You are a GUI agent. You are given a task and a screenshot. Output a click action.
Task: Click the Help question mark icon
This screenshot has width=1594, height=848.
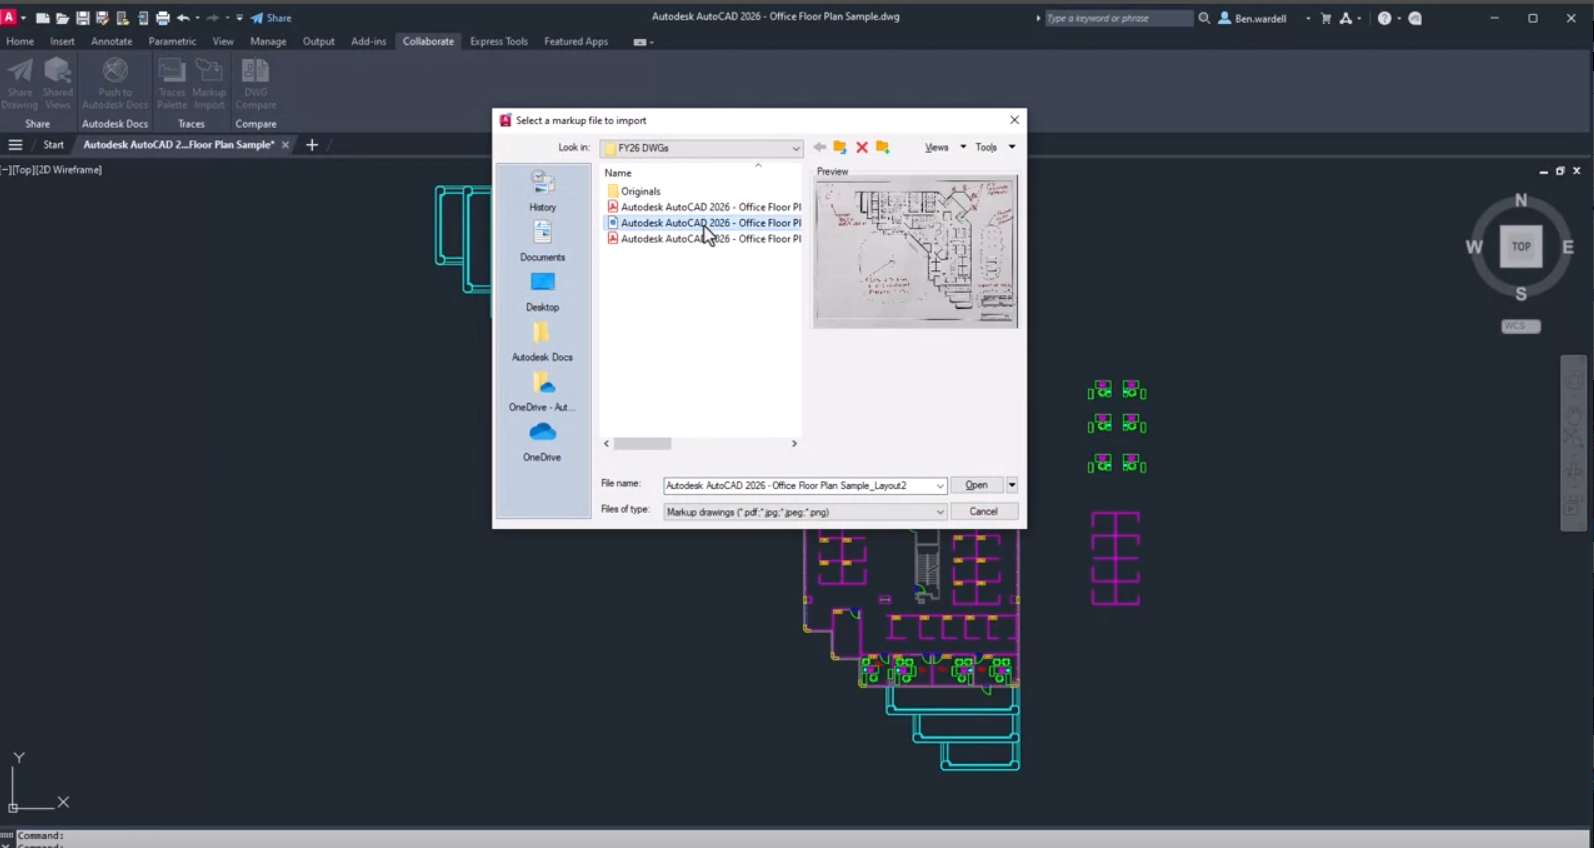[x=1384, y=18]
